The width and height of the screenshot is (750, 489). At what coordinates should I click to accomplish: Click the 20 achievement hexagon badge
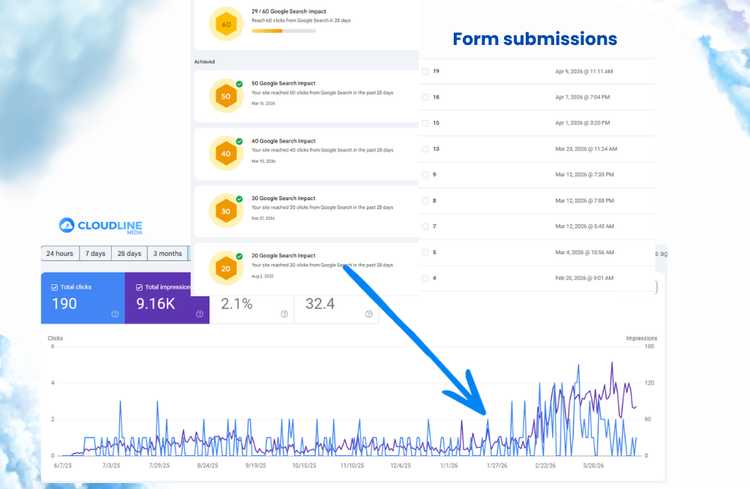(226, 269)
